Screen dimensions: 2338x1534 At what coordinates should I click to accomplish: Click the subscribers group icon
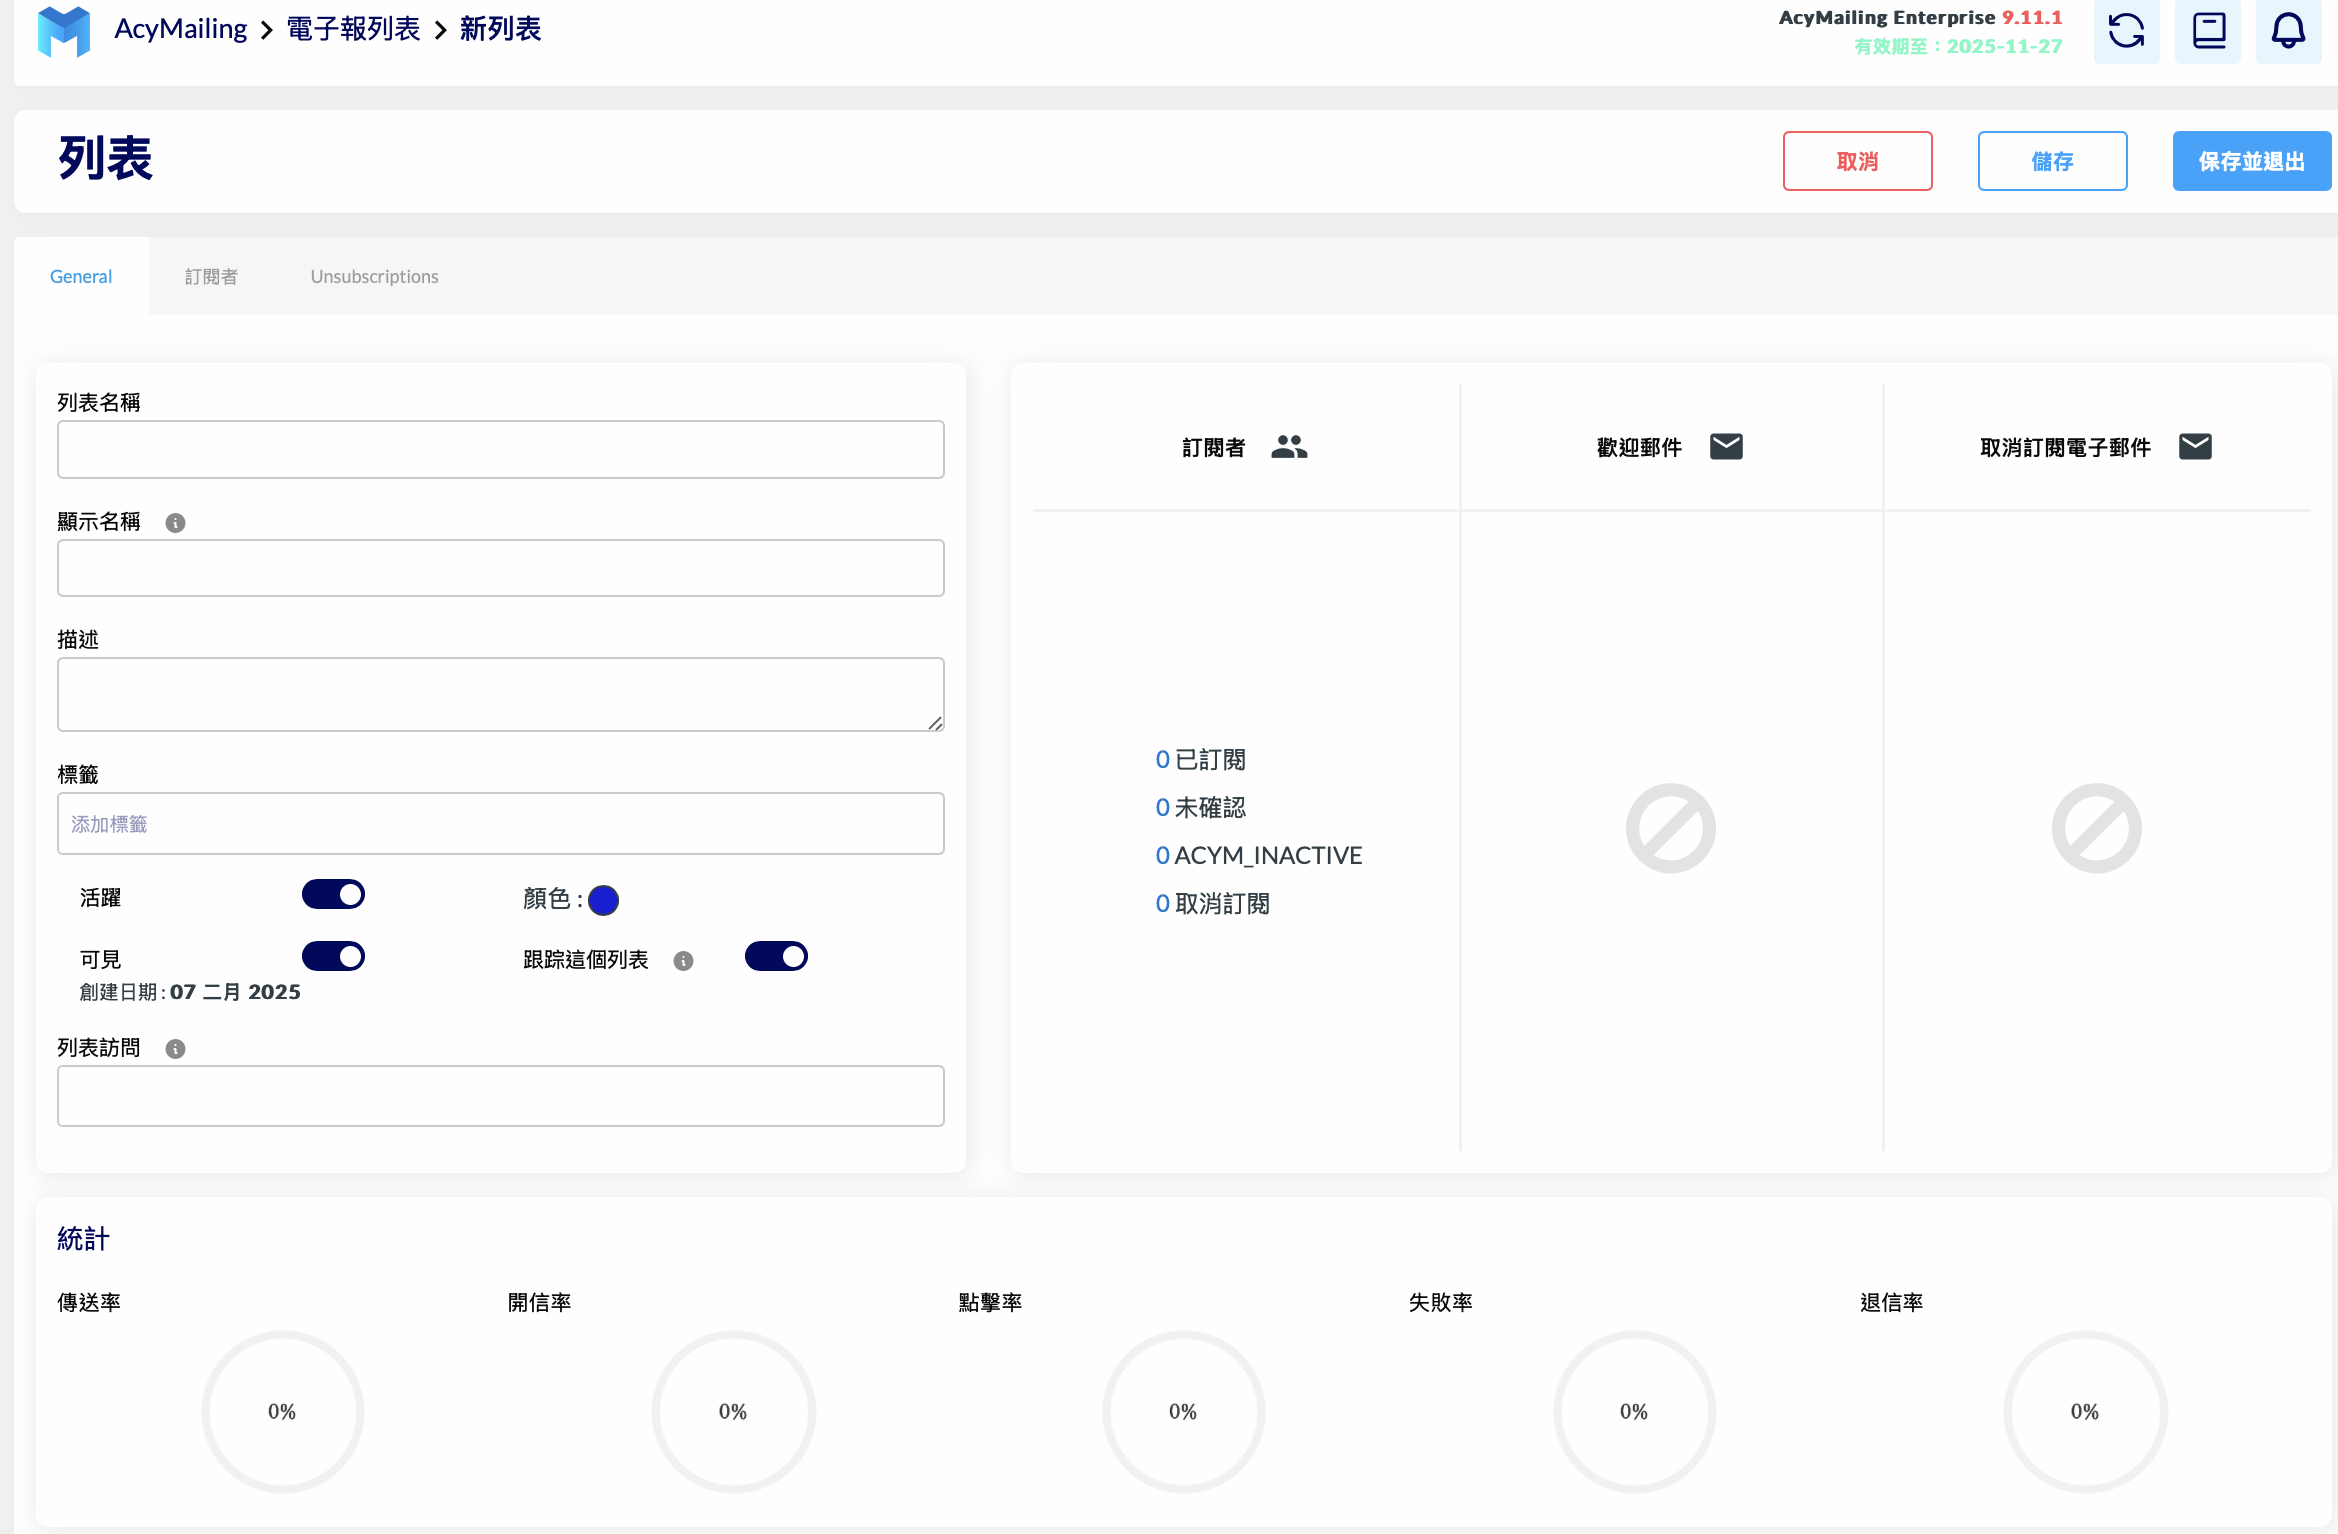1289,447
